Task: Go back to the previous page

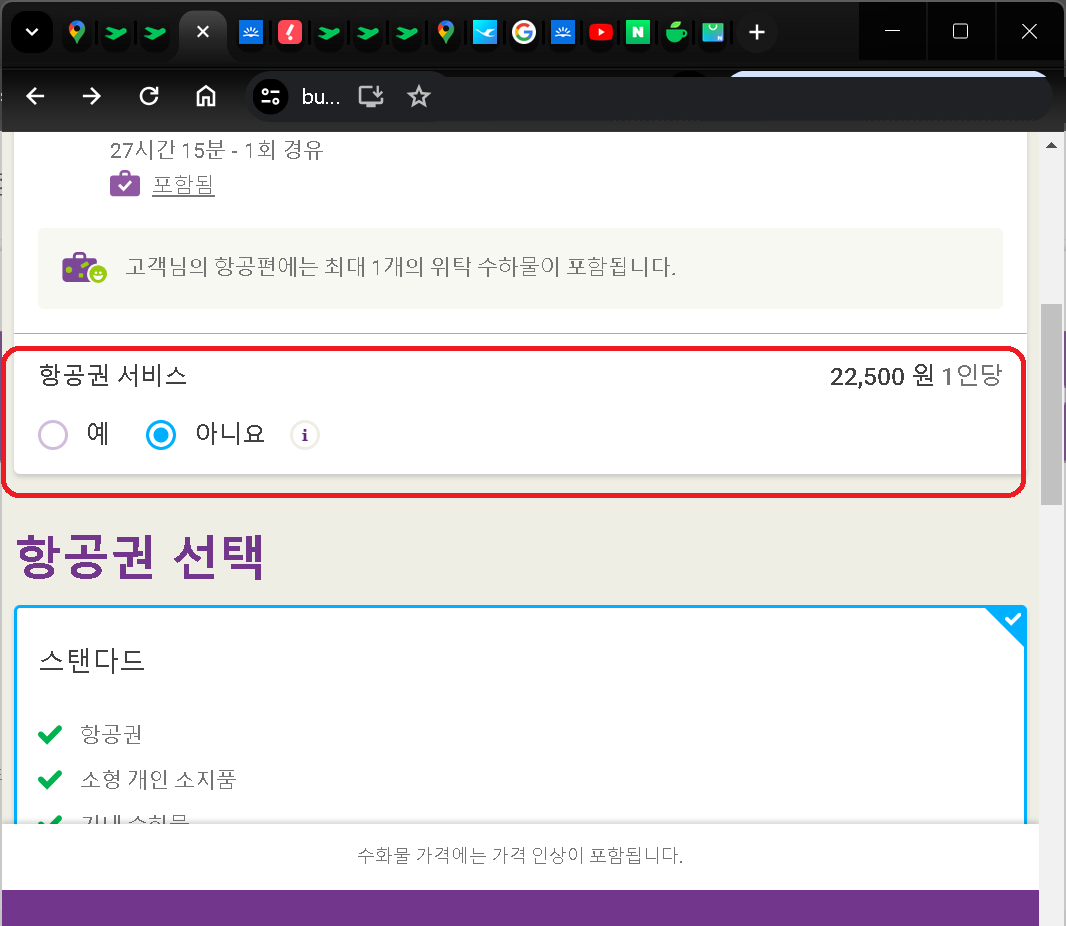Action: [35, 97]
